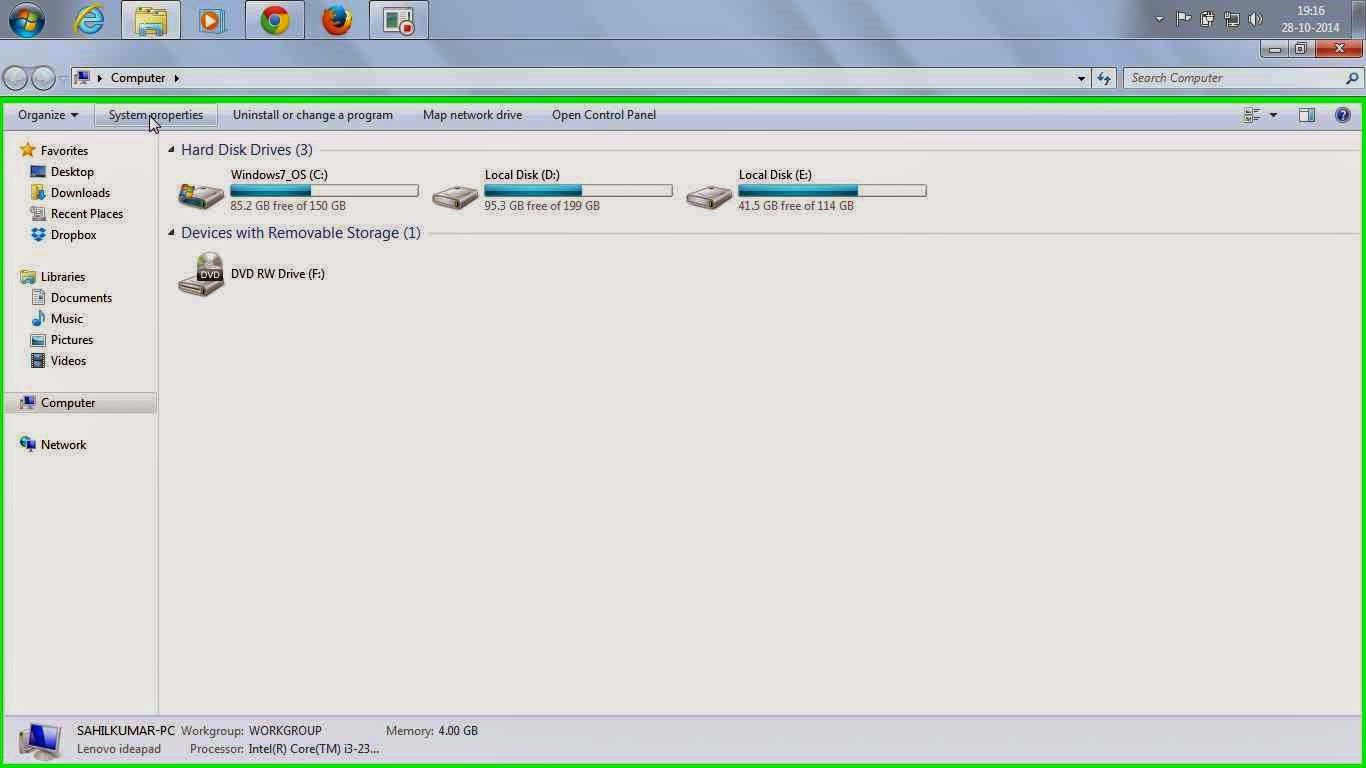Screen dimensions: 1366x768
Task: Click the Windows7_OS capacity bar
Action: point(324,190)
